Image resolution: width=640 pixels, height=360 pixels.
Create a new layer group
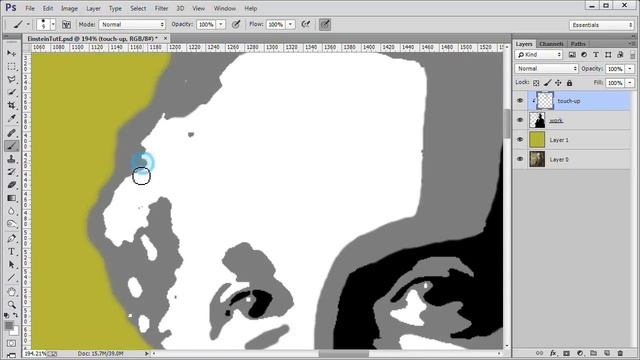593,353
